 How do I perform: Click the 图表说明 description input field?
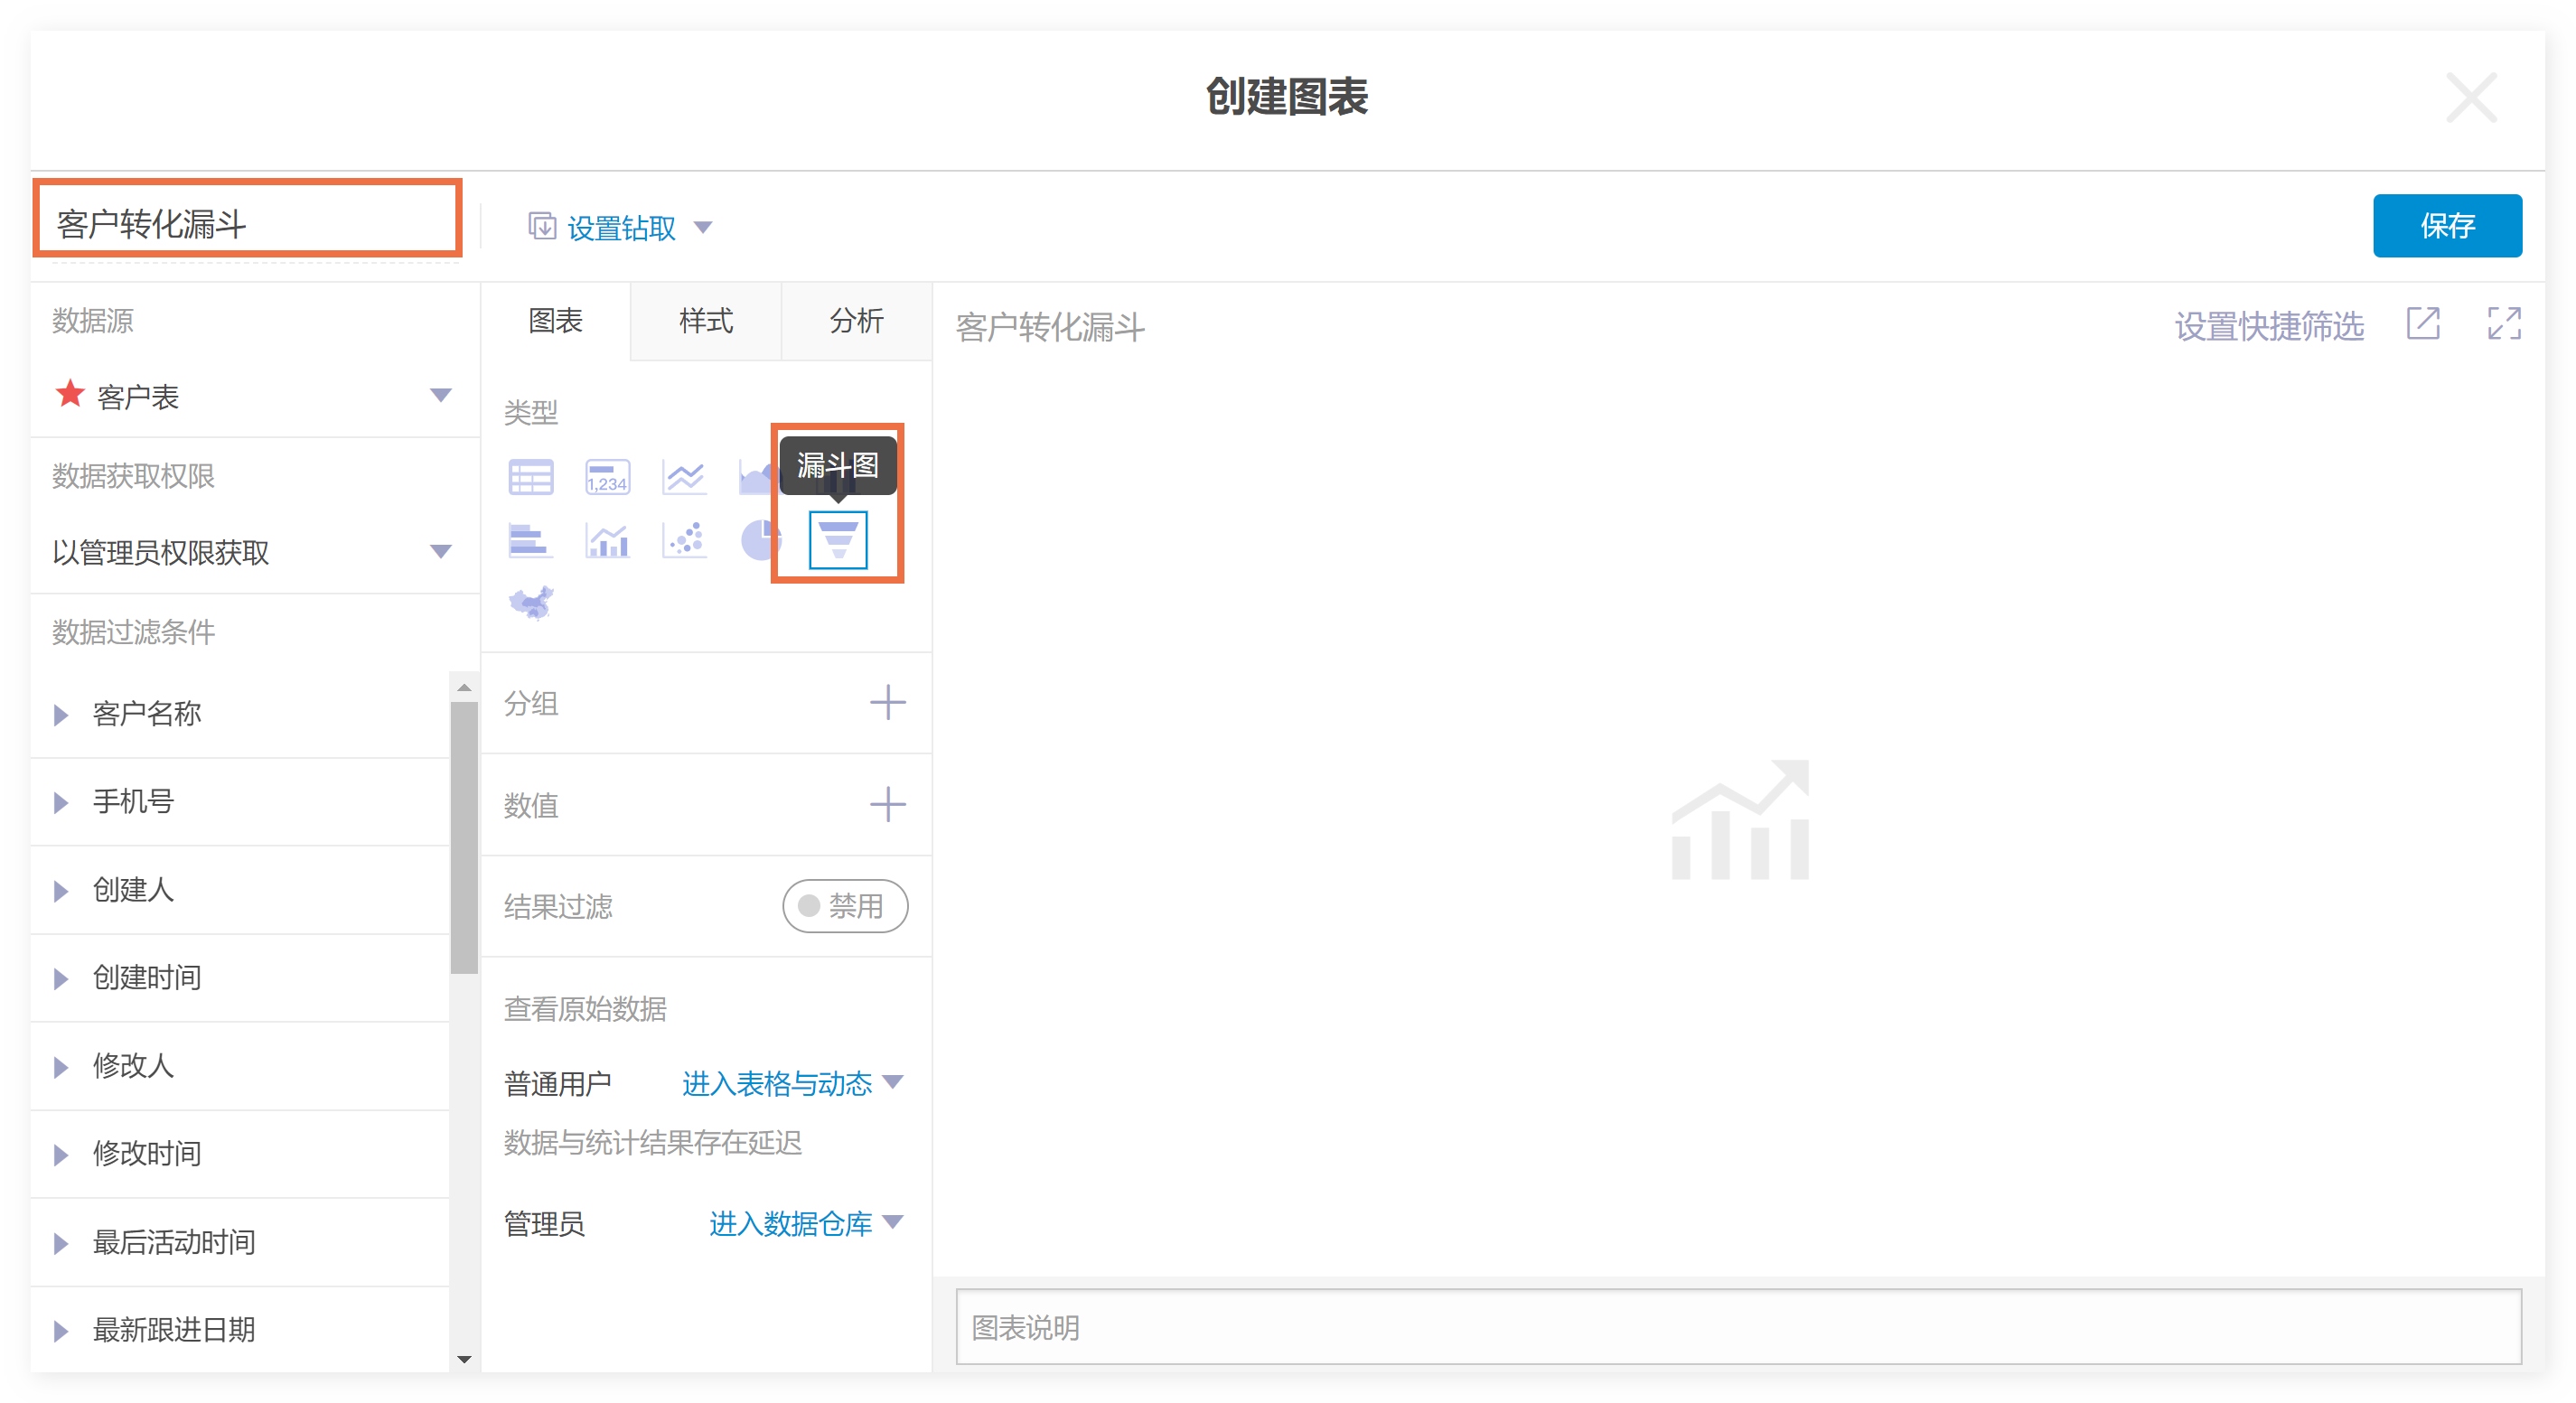pos(1738,1327)
